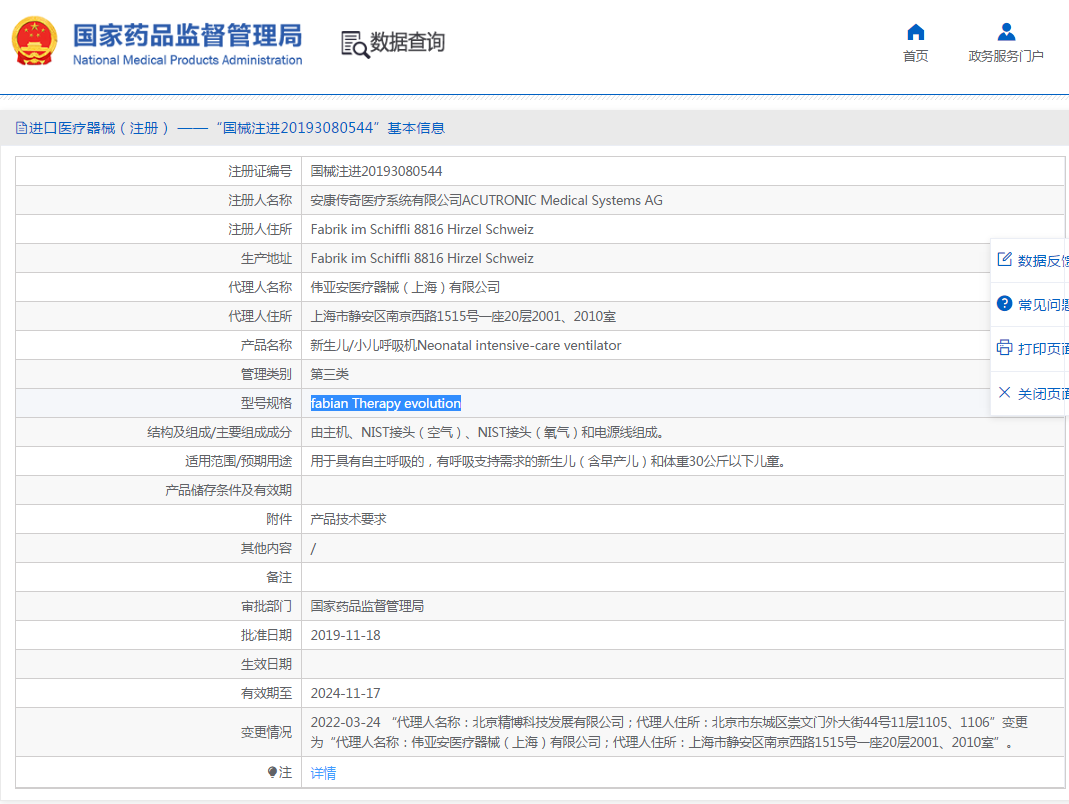This screenshot has width=1069, height=804.
Task: Click 政务服务门户 text link
Action: coord(1006,56)
